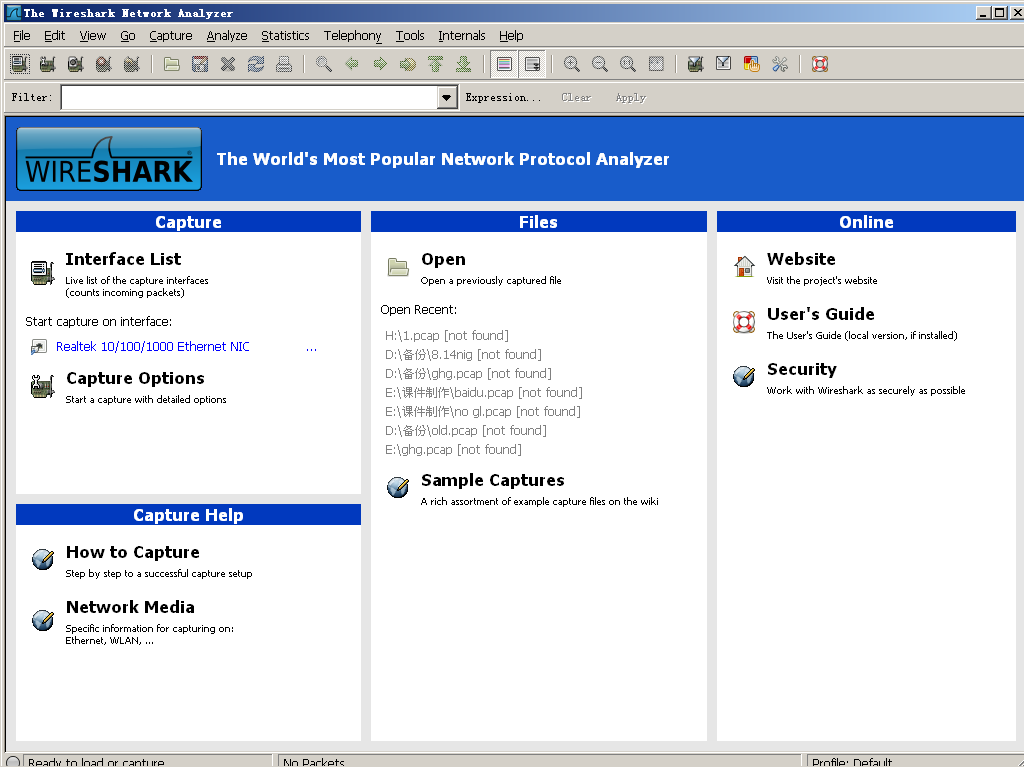Image resolution: width=1024 pixels, height=768 pixels.
Task: Open recent file ending in baidu.pcap
Action: coord(484,392)
